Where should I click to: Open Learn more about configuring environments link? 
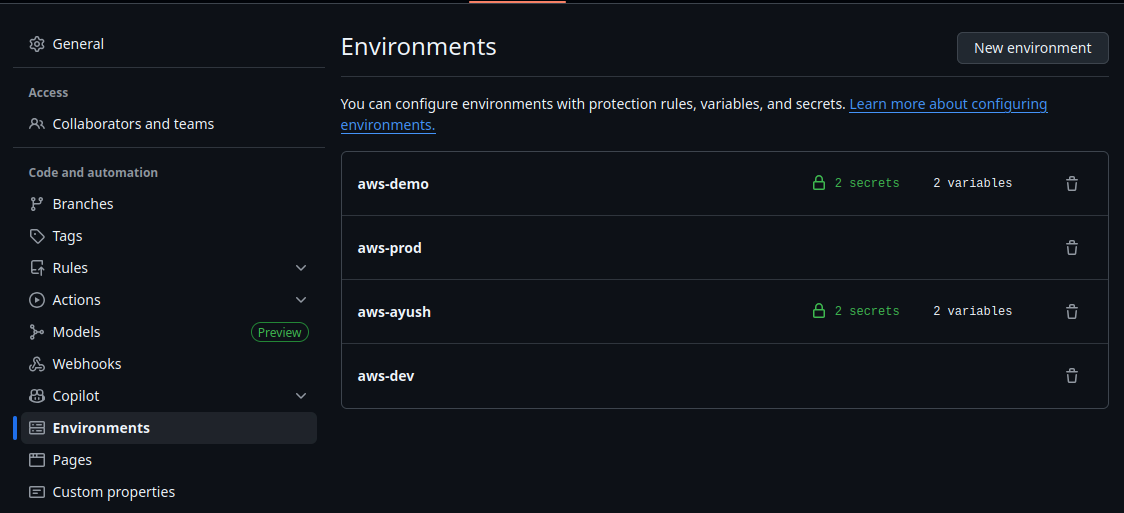point(947,104)
